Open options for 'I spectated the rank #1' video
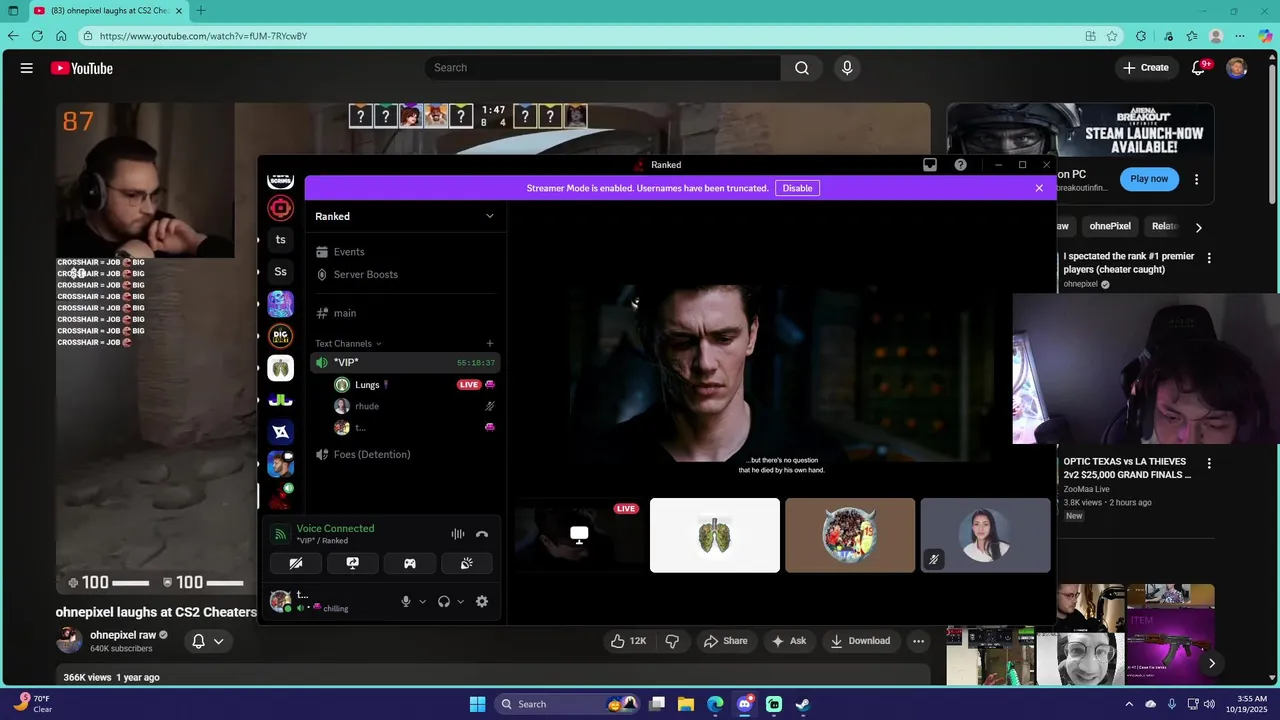The width and height of the screenshot is (1280, 720). tap(1209, 258)
